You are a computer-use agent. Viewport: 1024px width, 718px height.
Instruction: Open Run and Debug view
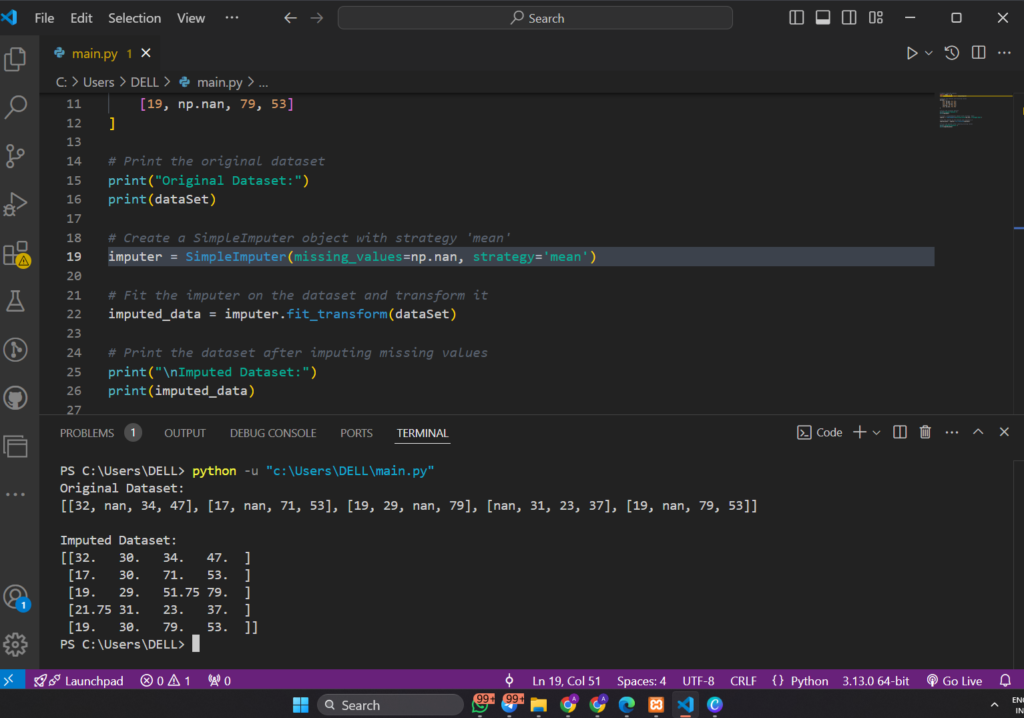pos(16,204)
